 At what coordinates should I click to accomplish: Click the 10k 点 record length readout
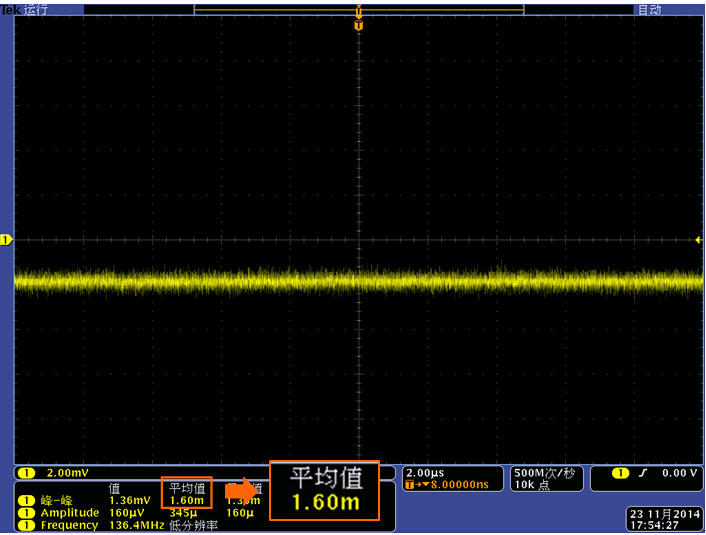[x=532, y=485]
